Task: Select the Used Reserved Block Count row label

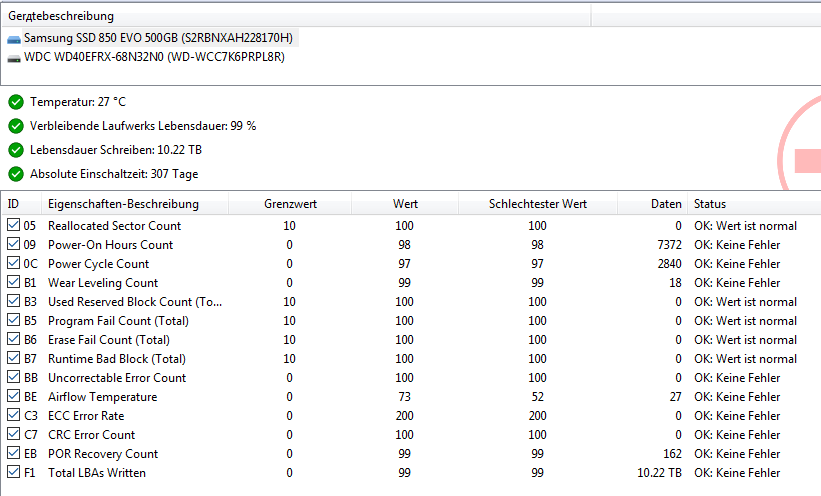Action: (135, 302)
